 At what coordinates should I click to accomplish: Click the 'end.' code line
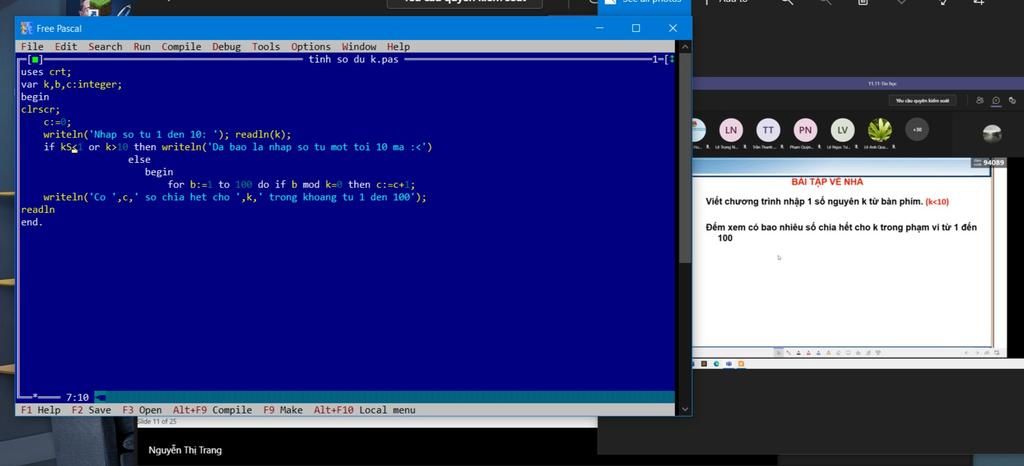[32, 222]
